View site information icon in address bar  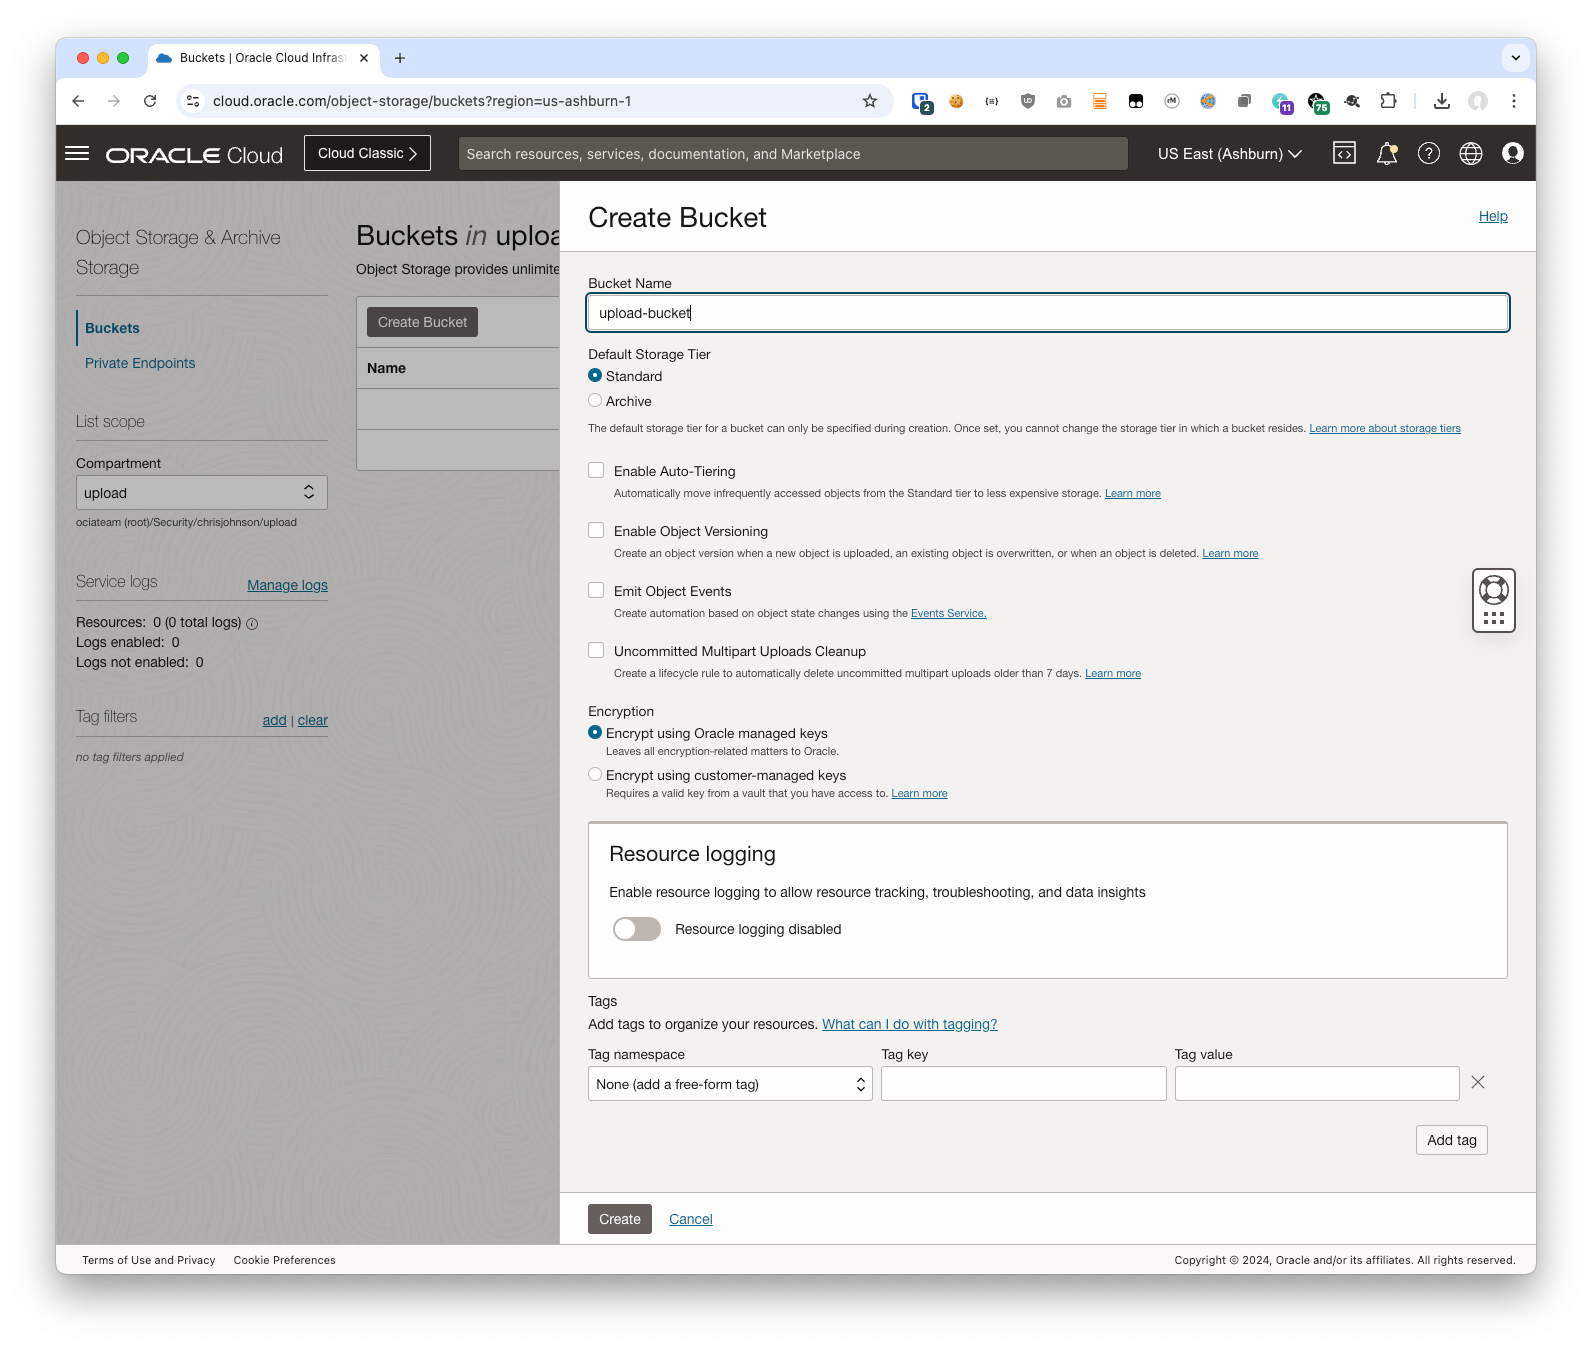coord(194,101)
